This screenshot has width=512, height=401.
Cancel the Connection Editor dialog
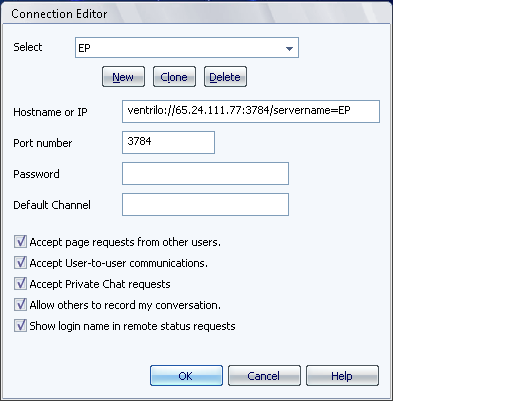click(x=264, y=376)
